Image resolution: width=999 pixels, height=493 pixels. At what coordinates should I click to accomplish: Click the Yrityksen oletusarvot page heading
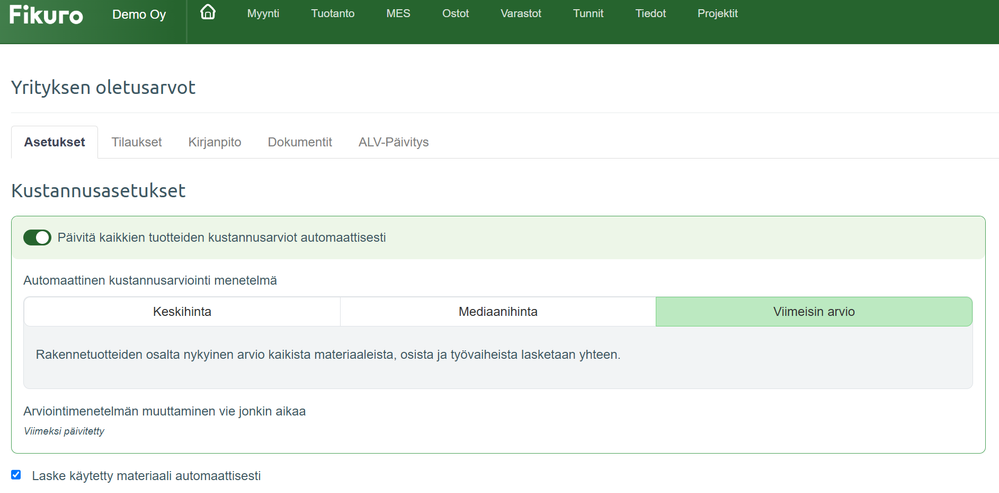103,88
